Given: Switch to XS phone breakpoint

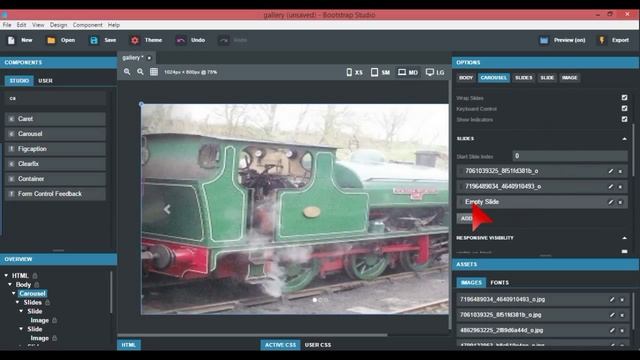Looking at the screenshot, I should (354, 72).
